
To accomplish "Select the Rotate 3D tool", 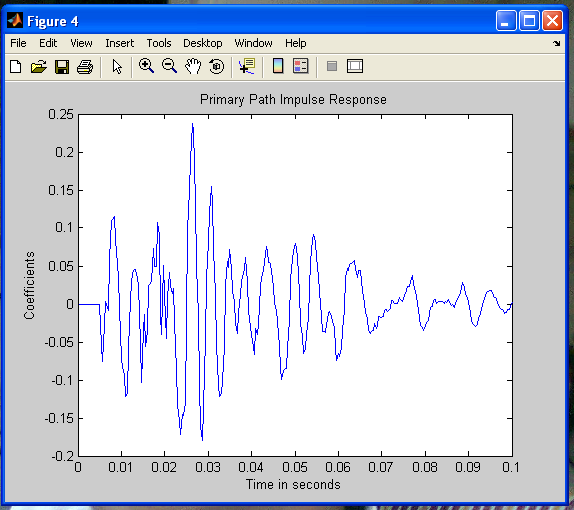I will pyautogui.click(x=216, y=66).
